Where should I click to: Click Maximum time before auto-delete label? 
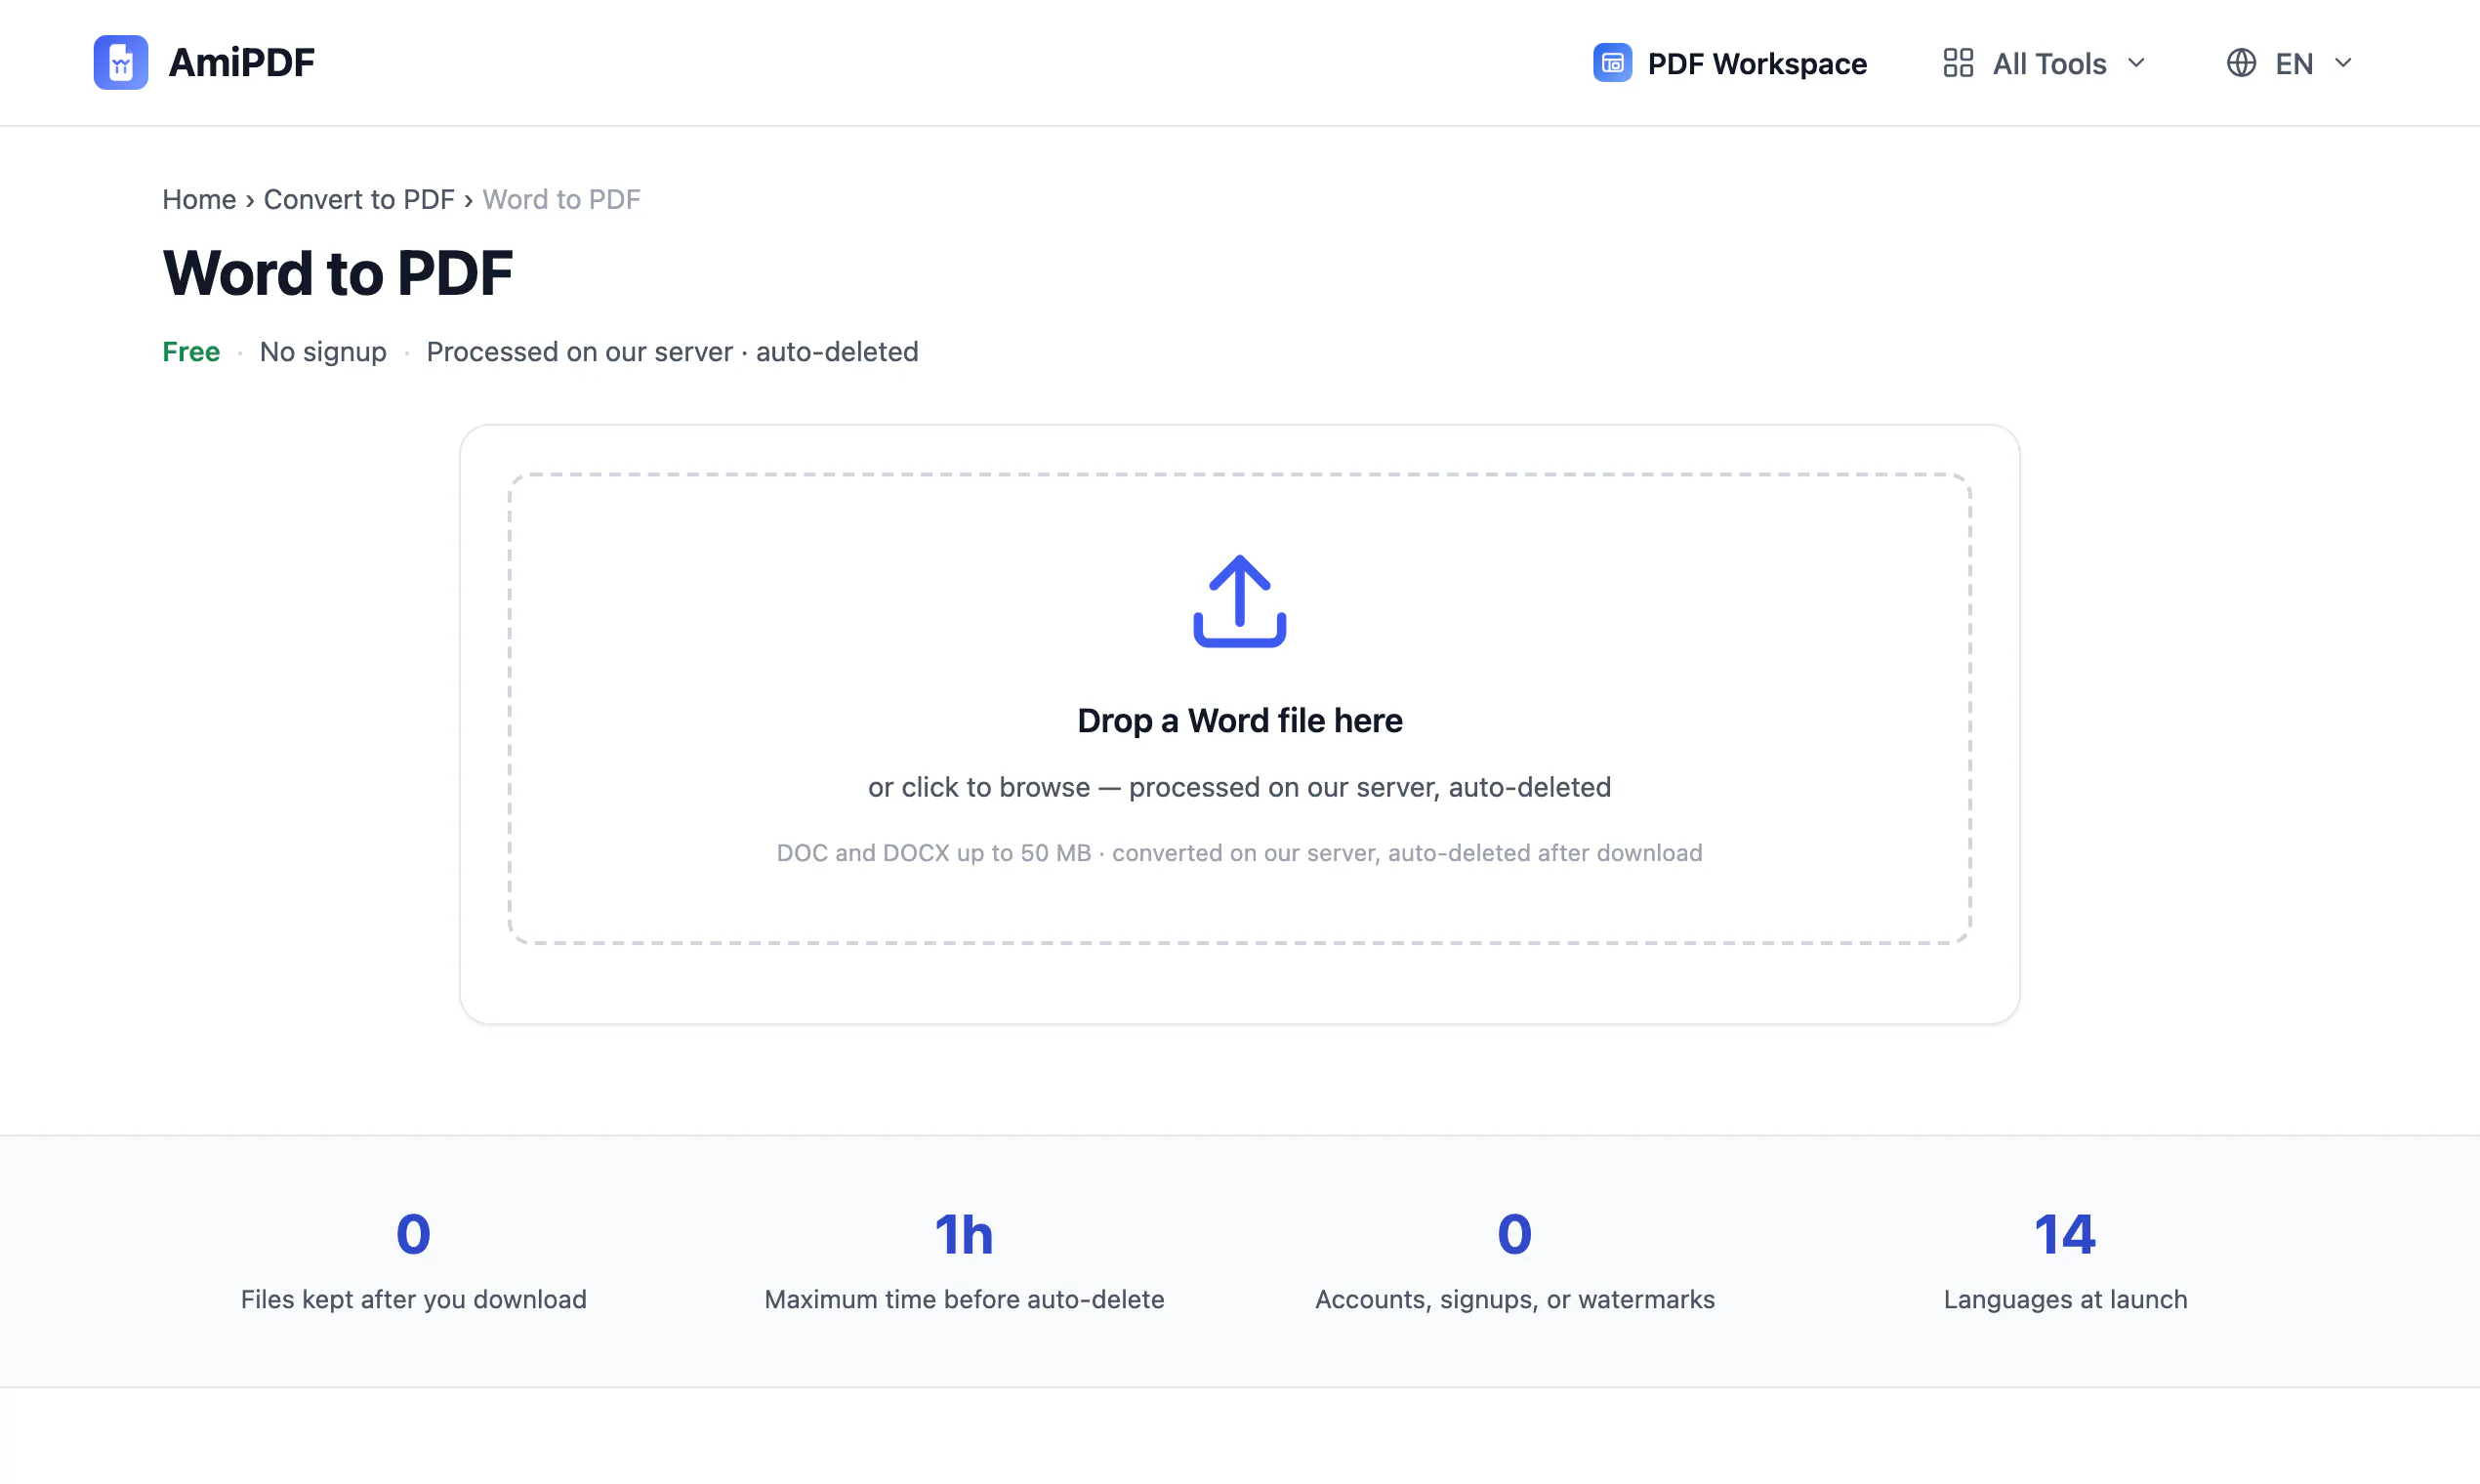pyautogui.click(x=964, y=1299)
